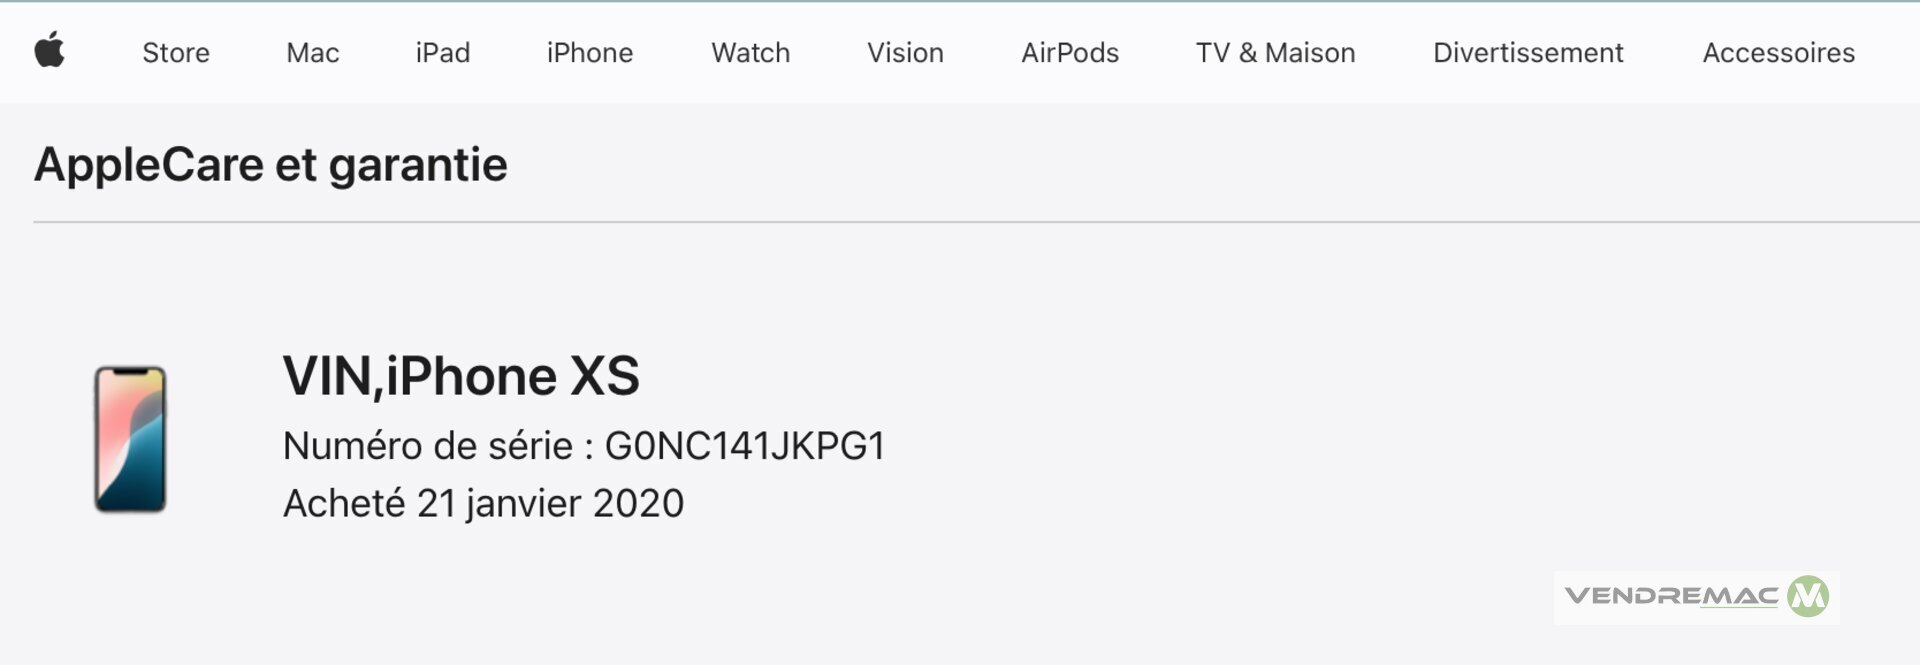
Task: Click the serial number G0NC141JKPG1
Action: 745,446
